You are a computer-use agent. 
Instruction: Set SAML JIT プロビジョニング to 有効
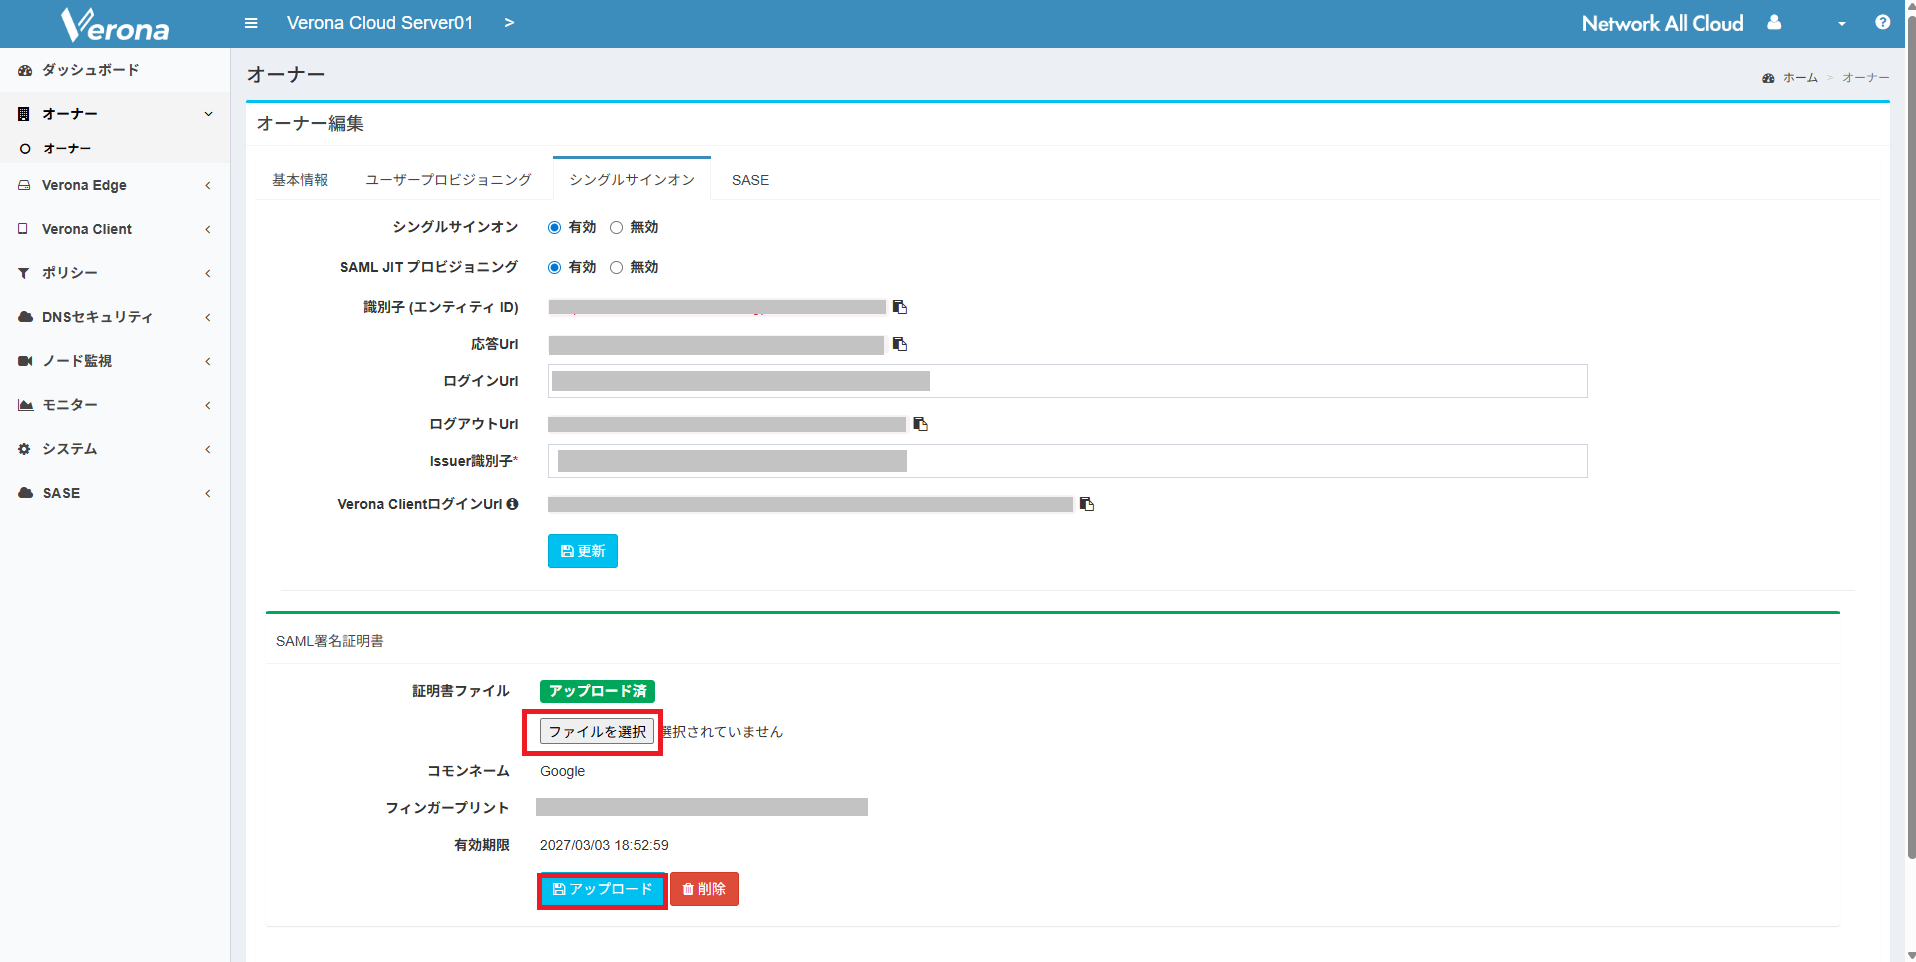554,268
